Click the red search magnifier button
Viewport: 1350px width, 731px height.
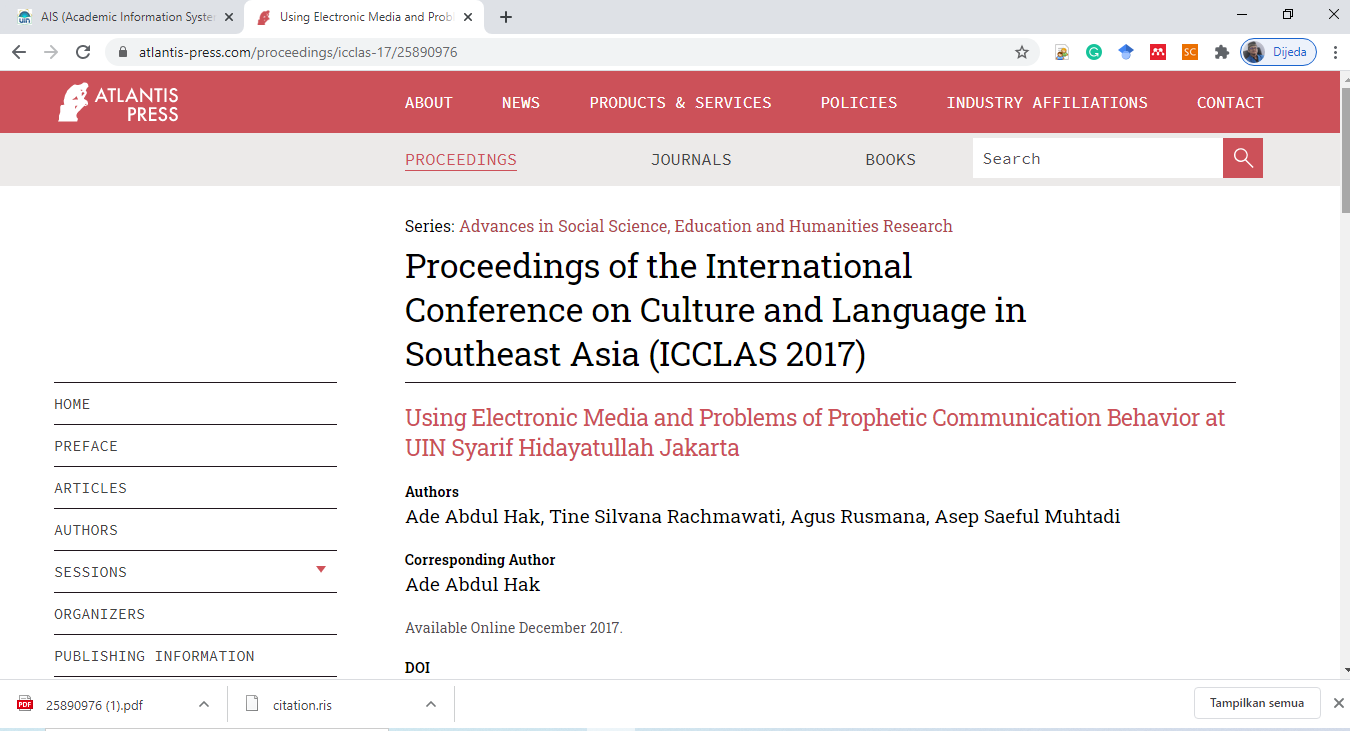pyautogui.click(x=1243, y=158)
